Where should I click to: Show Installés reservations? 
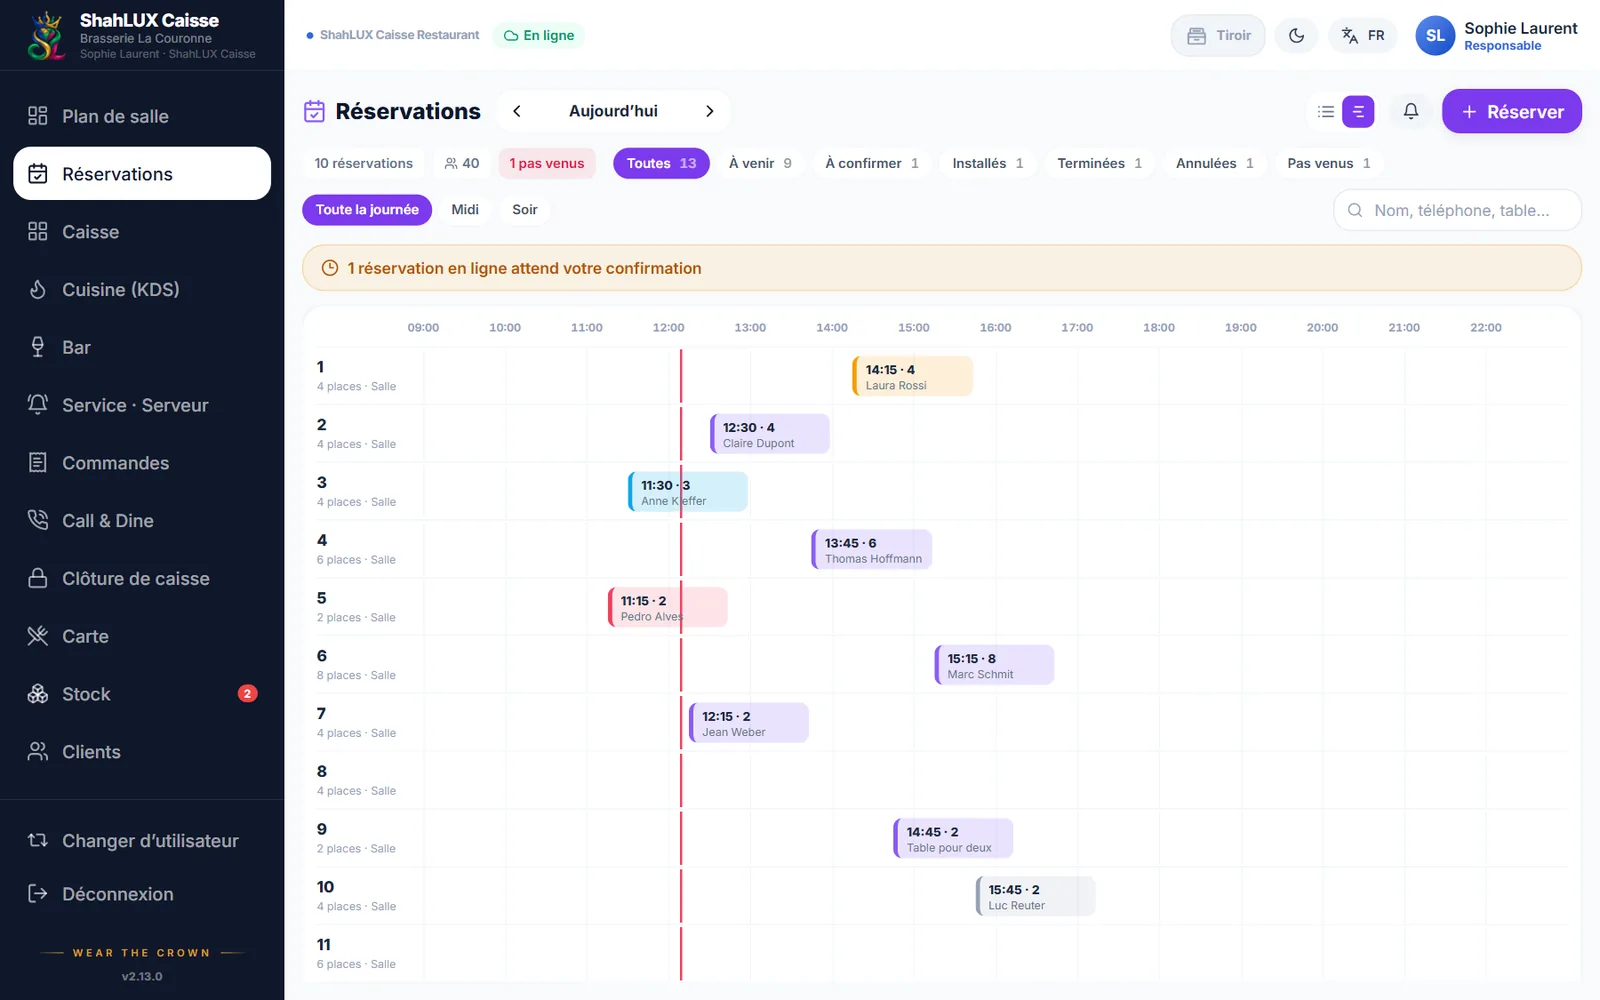pos(988,163)
